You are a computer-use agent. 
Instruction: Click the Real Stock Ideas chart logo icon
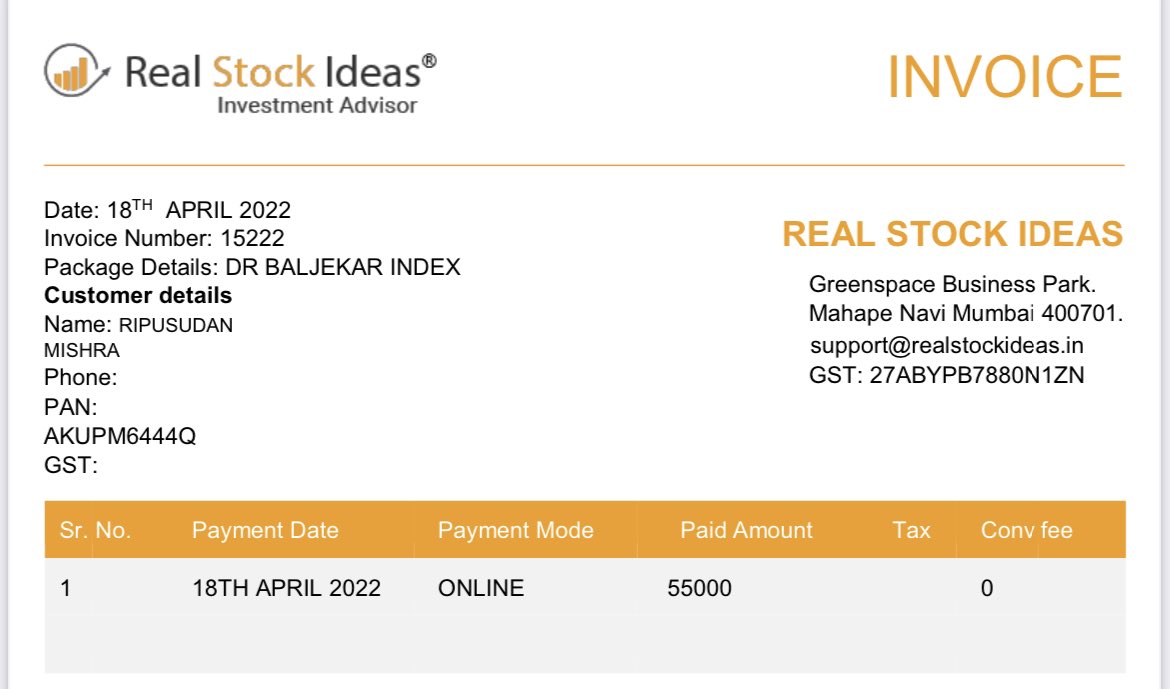click(x=77, y=70)
